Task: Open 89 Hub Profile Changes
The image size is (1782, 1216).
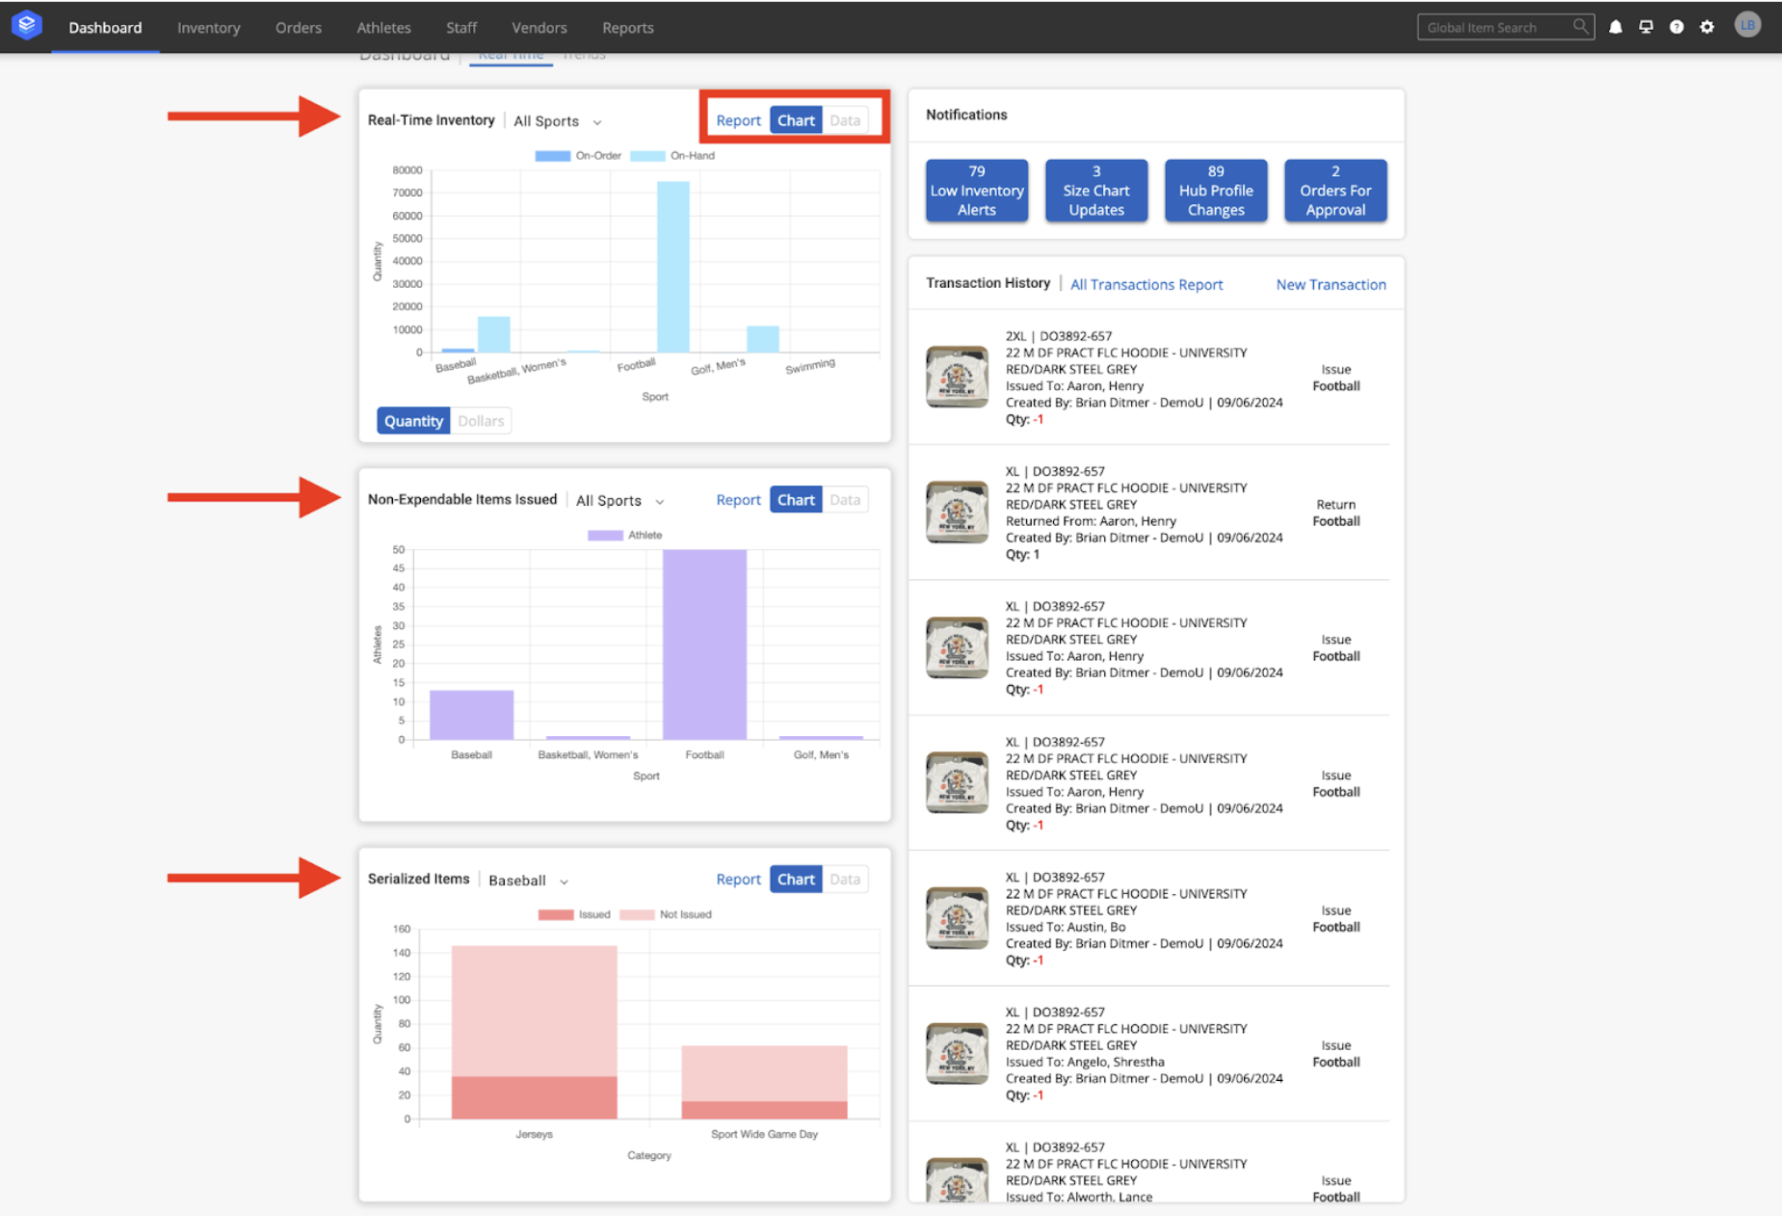Action: (1216, 190)
